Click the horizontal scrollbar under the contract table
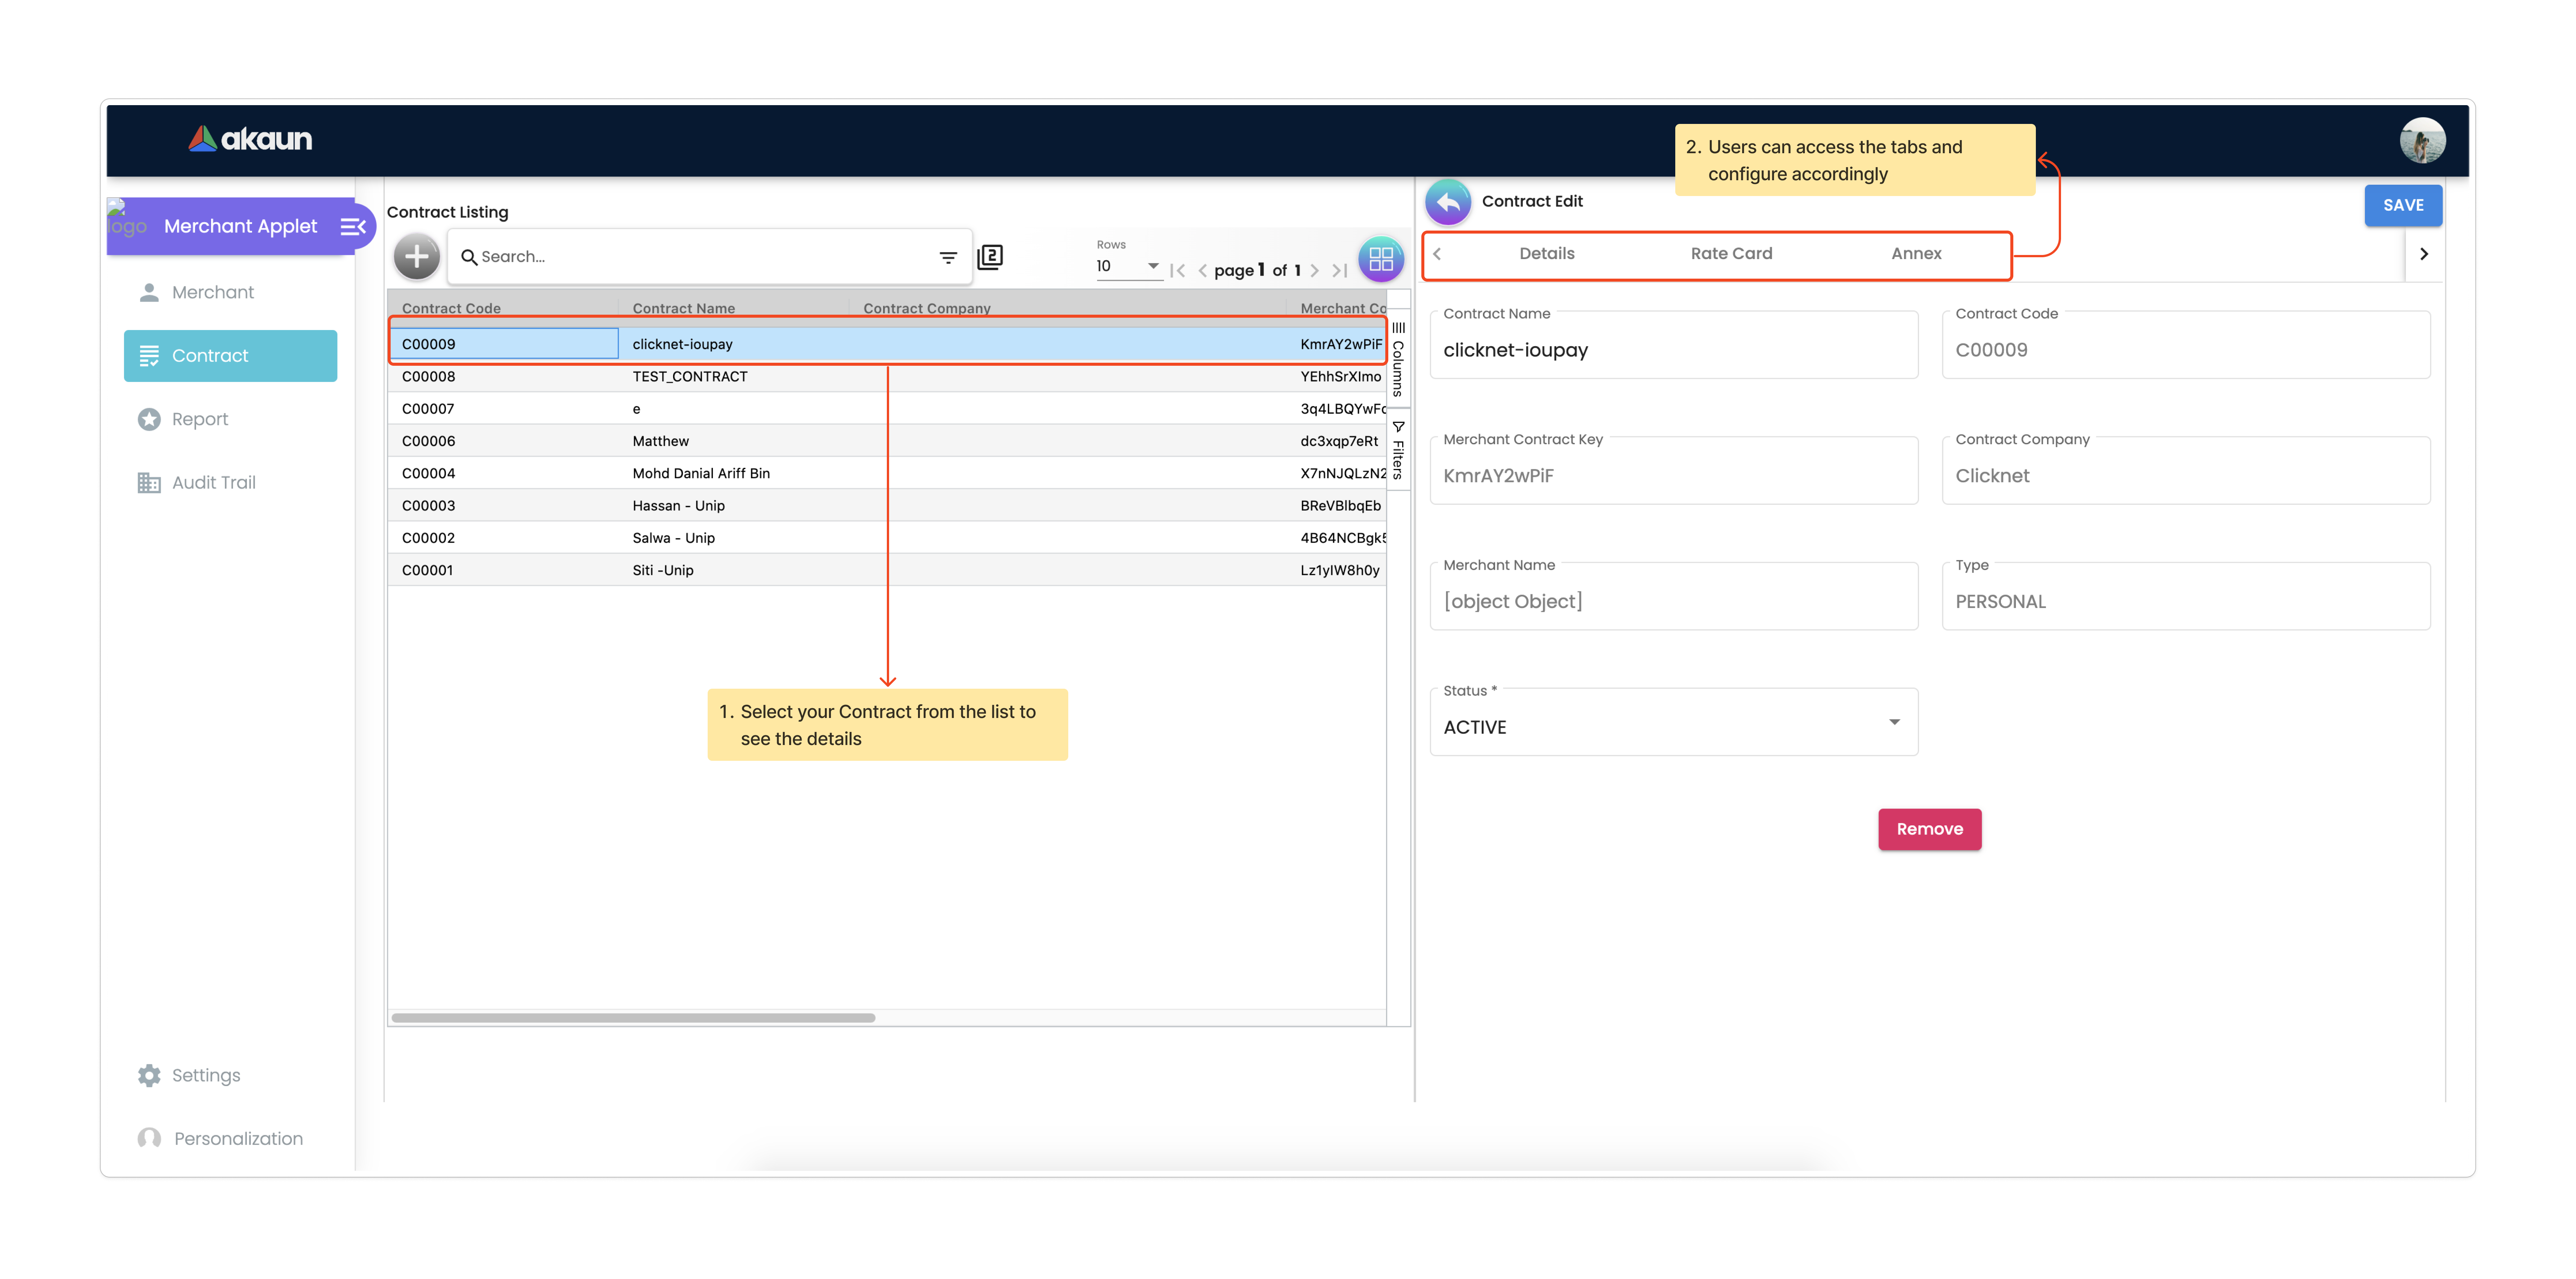2576x1279 pixels. tap(634, 1018)
